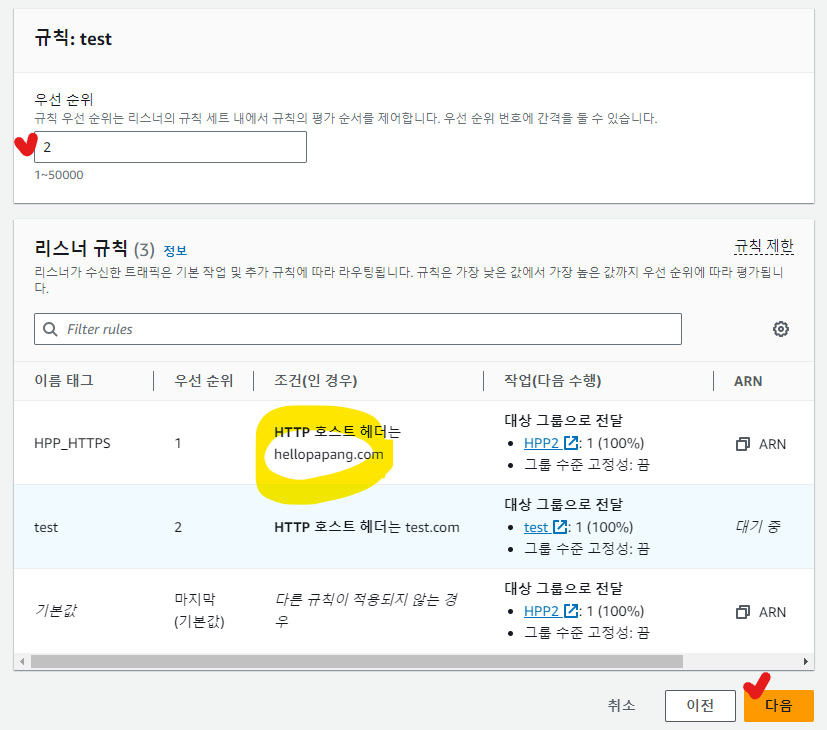The image size is (827, 730).
Task: Click external link icon beside default rule's HPP2
Action: [571, 611]
